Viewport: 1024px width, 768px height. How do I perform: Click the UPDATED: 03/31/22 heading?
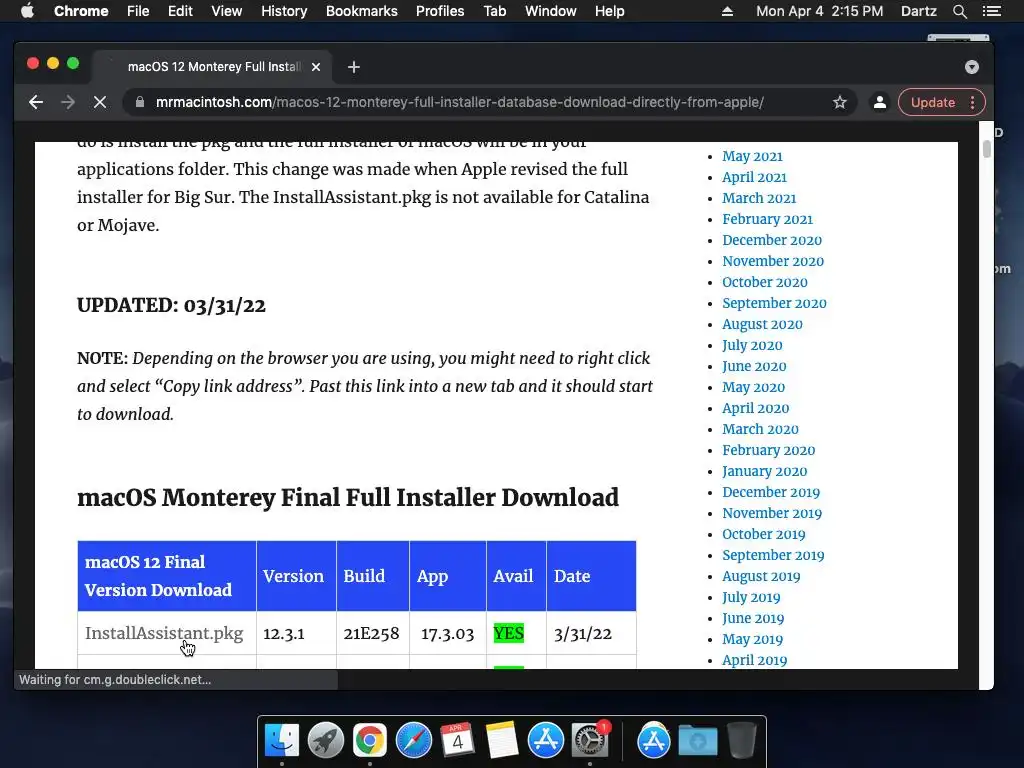(x=171, y=305)
